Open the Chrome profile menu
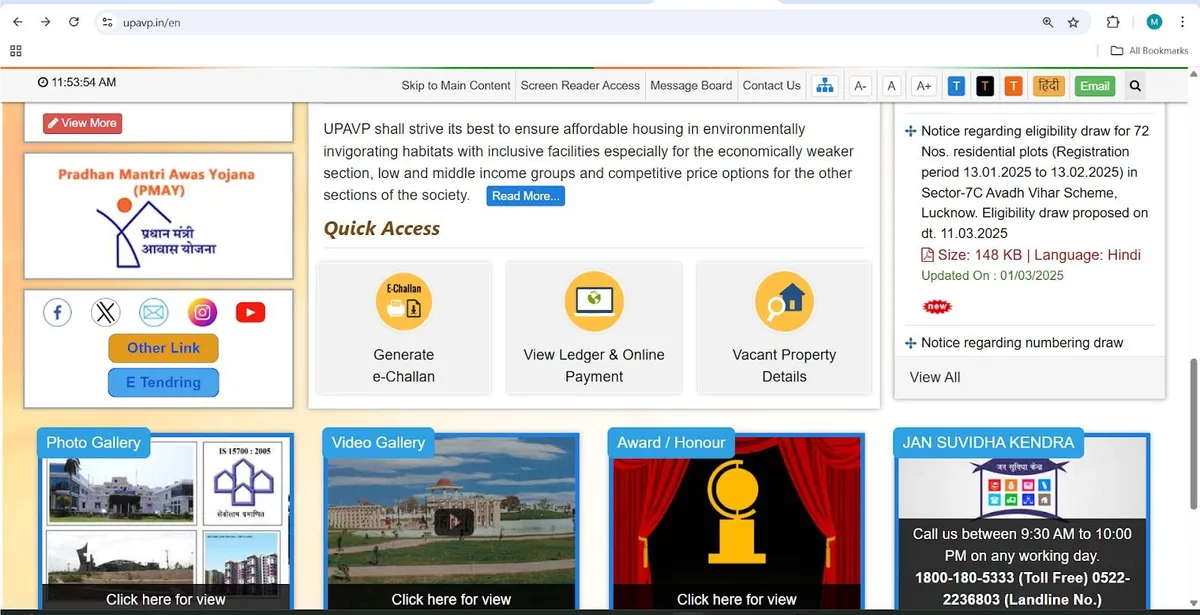Screen dimensions: 1200x615 [1155, 21]
